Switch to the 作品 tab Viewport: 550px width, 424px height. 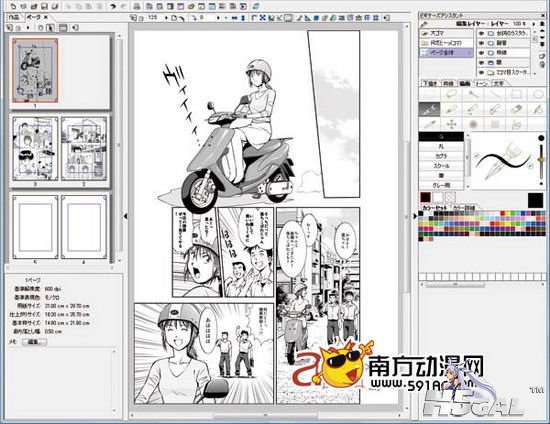[x=14, y=17]
